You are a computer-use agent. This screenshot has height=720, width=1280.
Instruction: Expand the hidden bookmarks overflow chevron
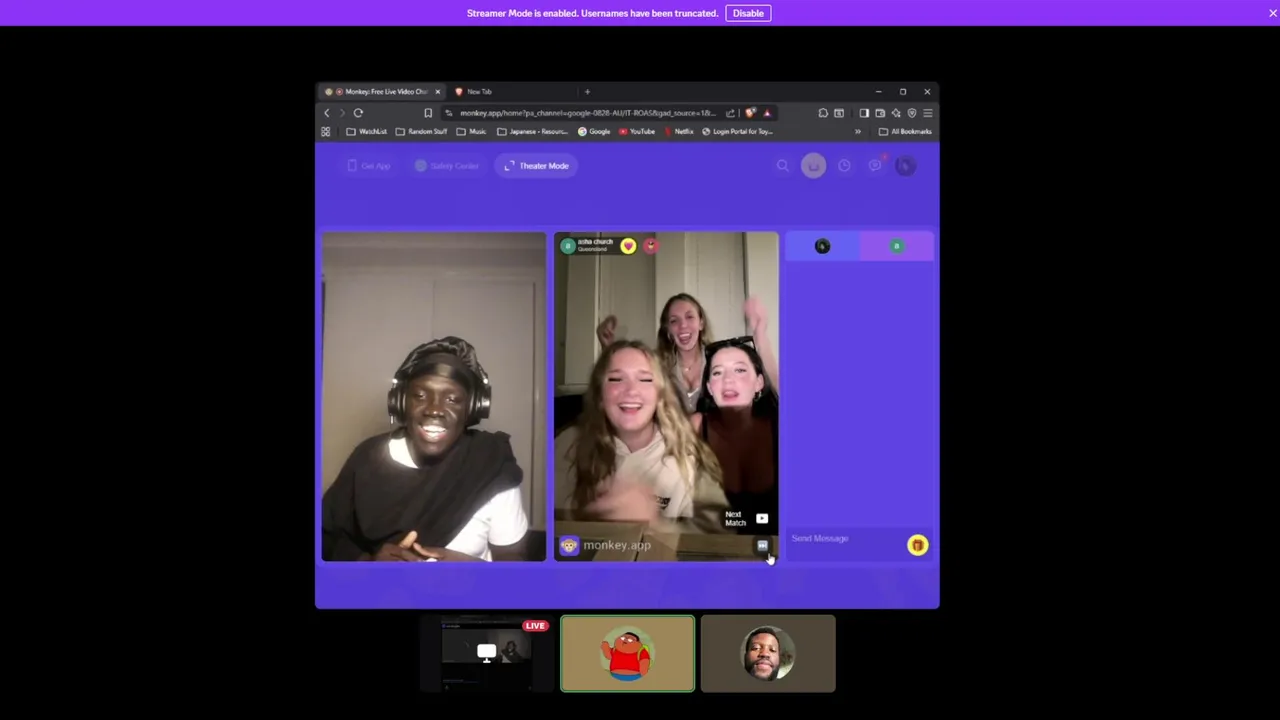click(x=857, y=132)
